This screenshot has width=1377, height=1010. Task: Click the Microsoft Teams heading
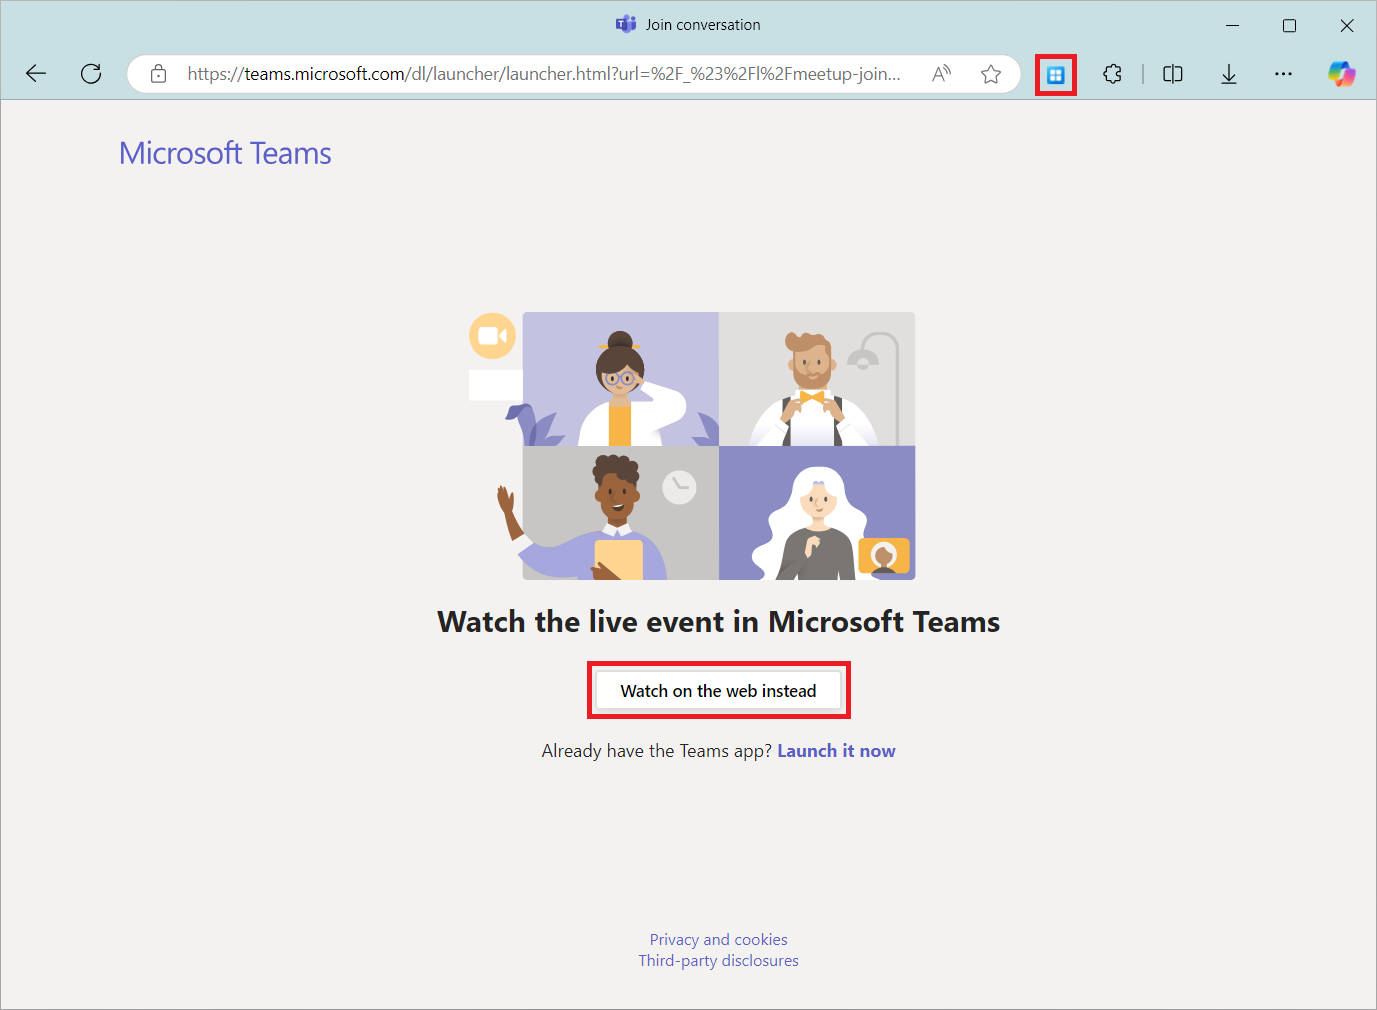(x=225, y=153)
